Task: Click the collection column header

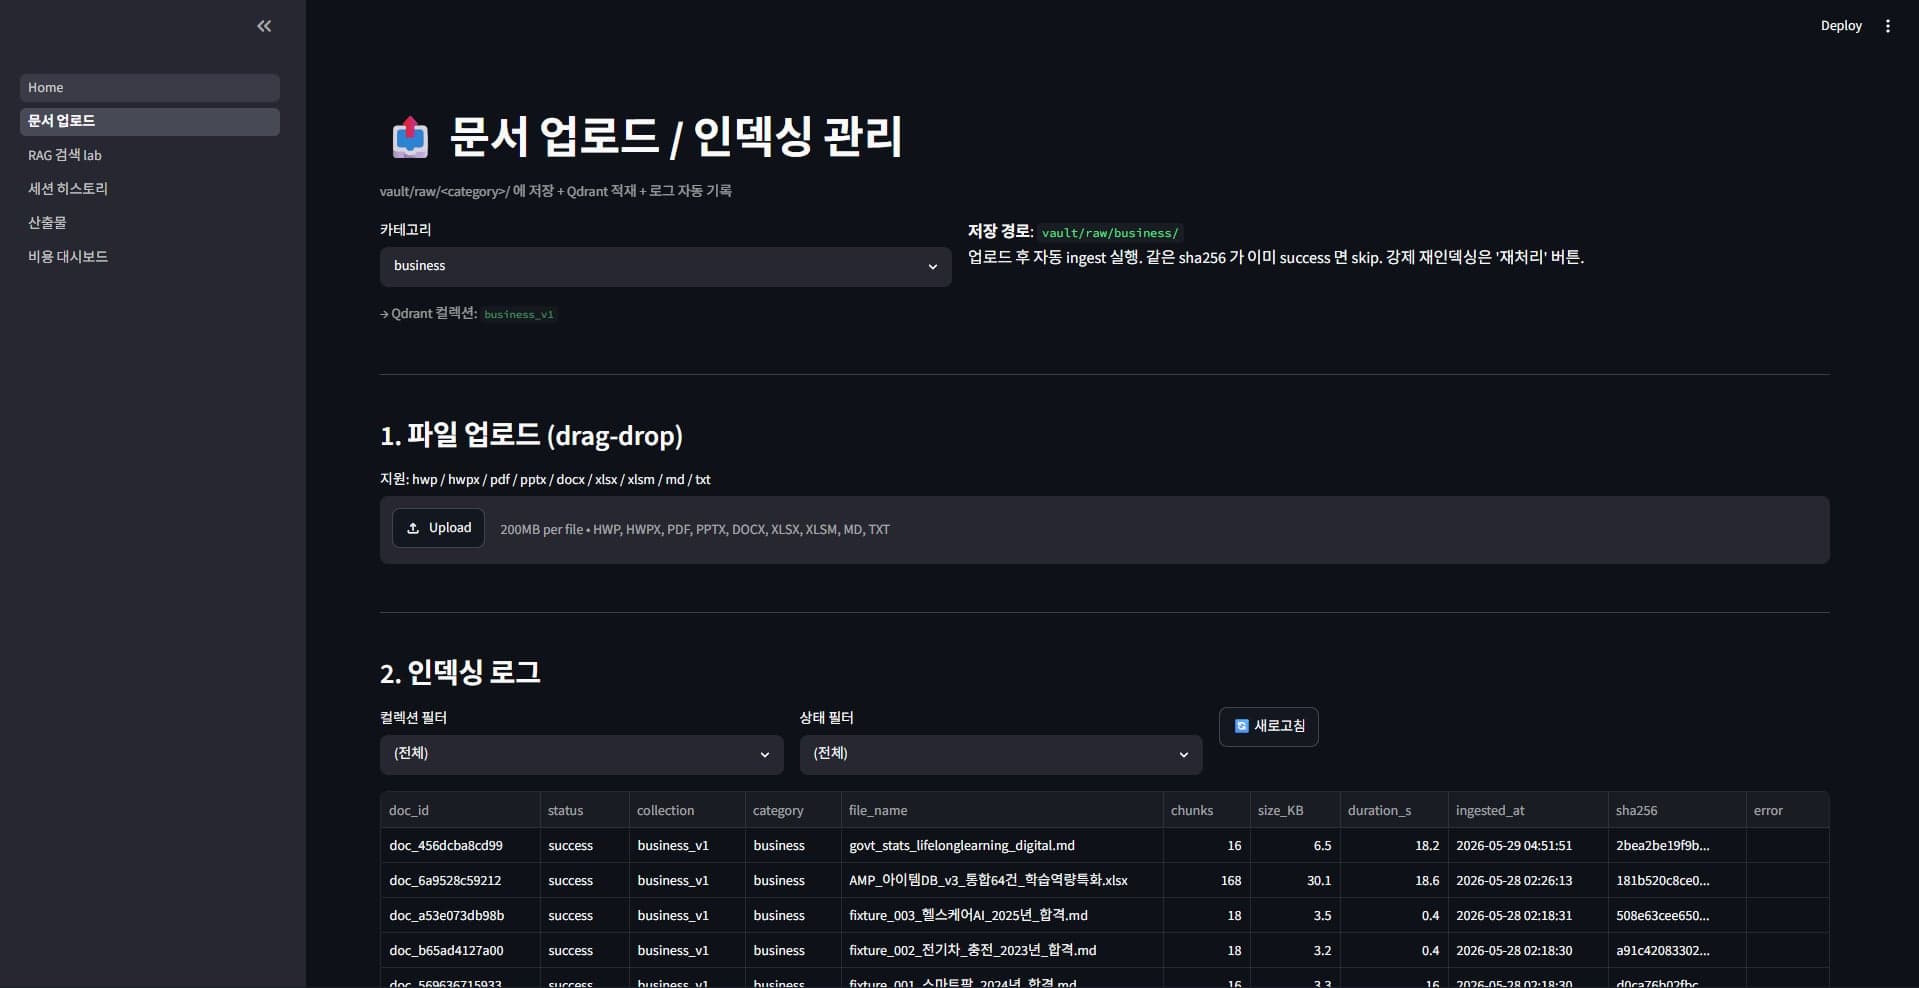Action: [687, 810]
